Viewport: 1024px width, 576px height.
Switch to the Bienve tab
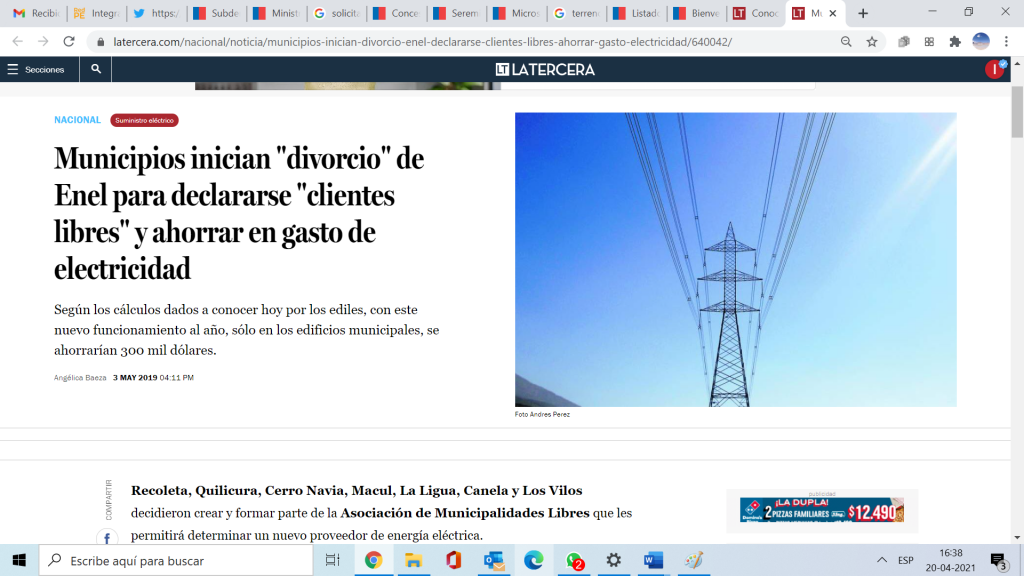697,13
